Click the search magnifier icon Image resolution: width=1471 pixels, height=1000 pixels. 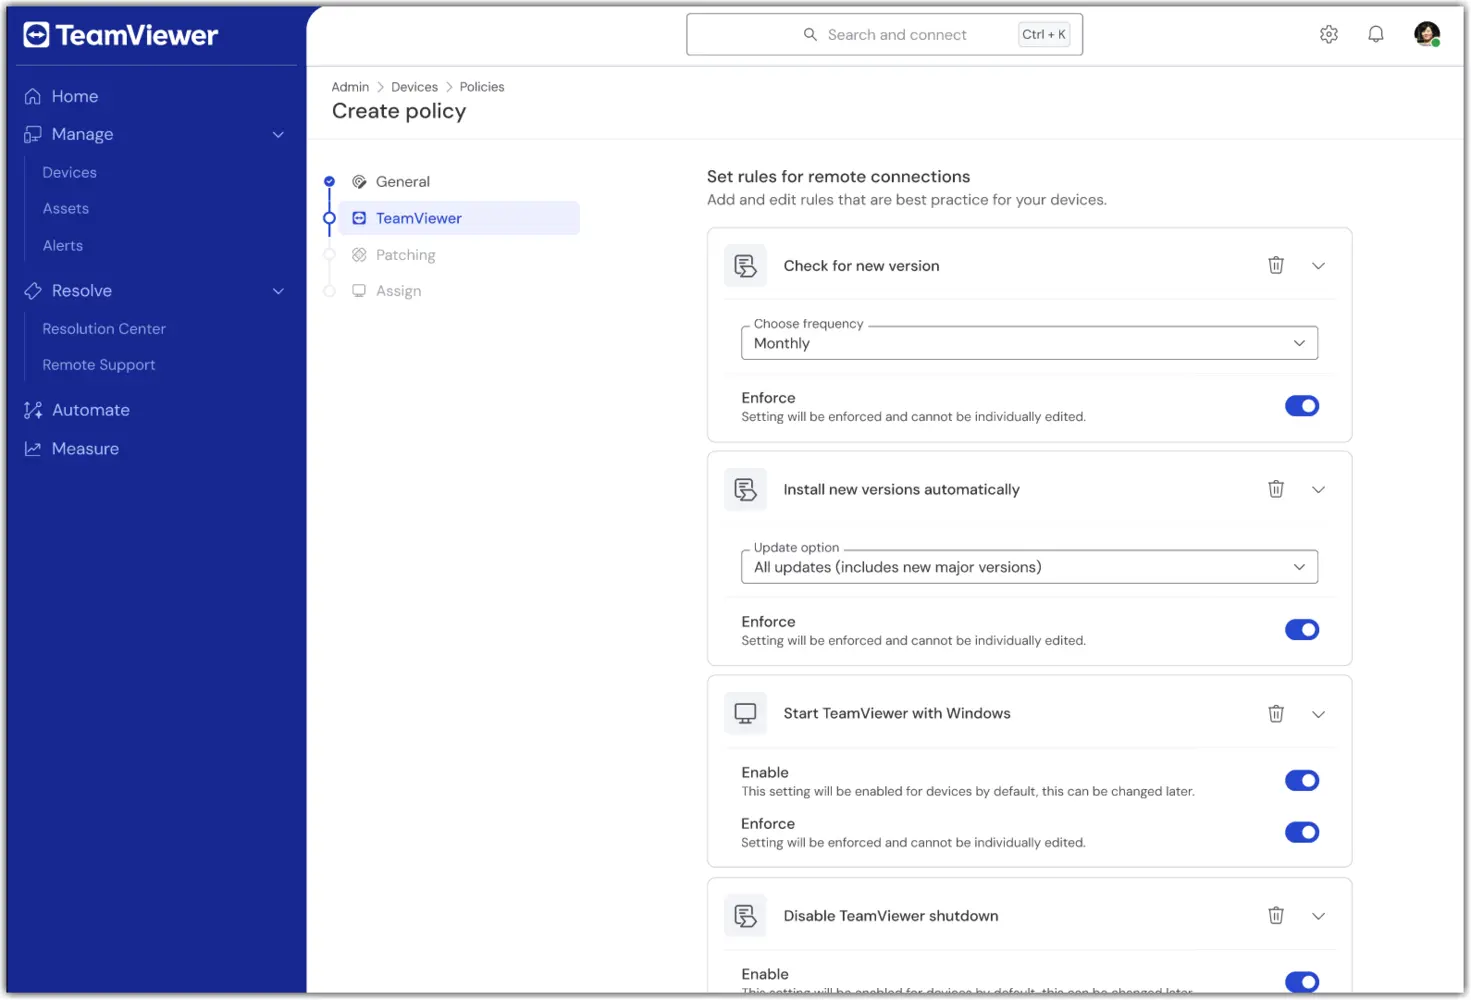pyautogui.click(x=810, y=34)
